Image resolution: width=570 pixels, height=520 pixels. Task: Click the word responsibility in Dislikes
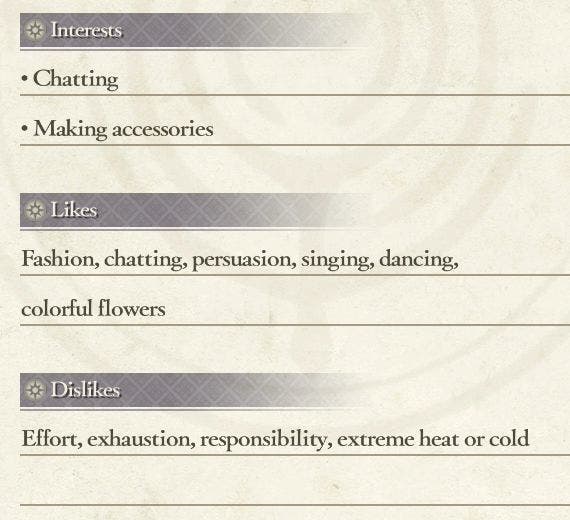pos(266,439)
